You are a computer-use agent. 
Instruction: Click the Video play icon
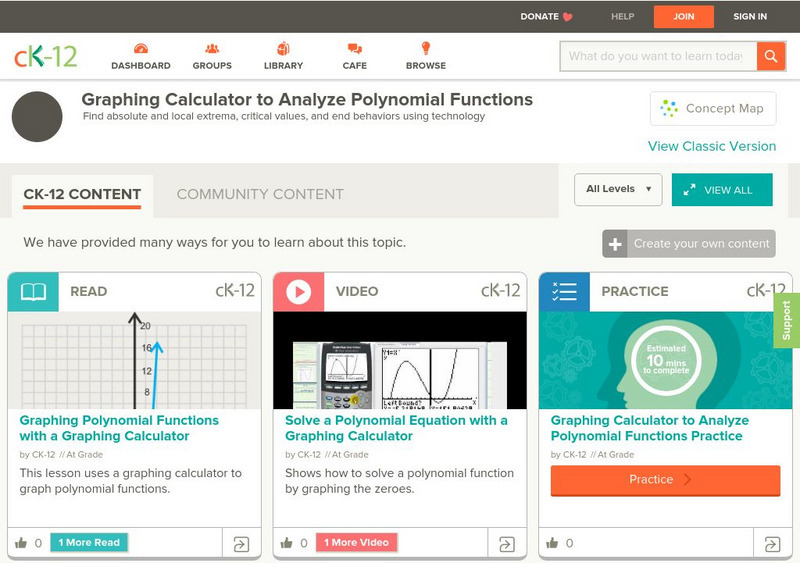[x=298, y=292]
